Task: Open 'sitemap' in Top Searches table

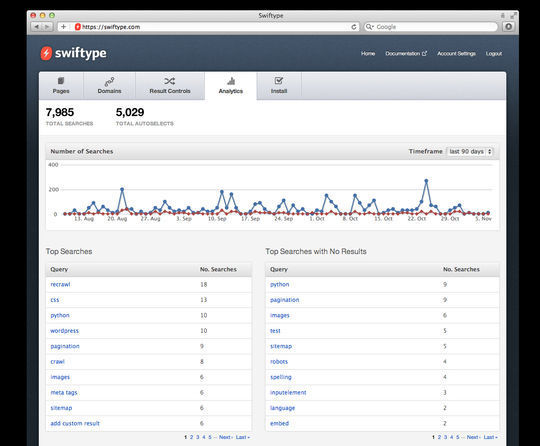Action: pos(61,408)
